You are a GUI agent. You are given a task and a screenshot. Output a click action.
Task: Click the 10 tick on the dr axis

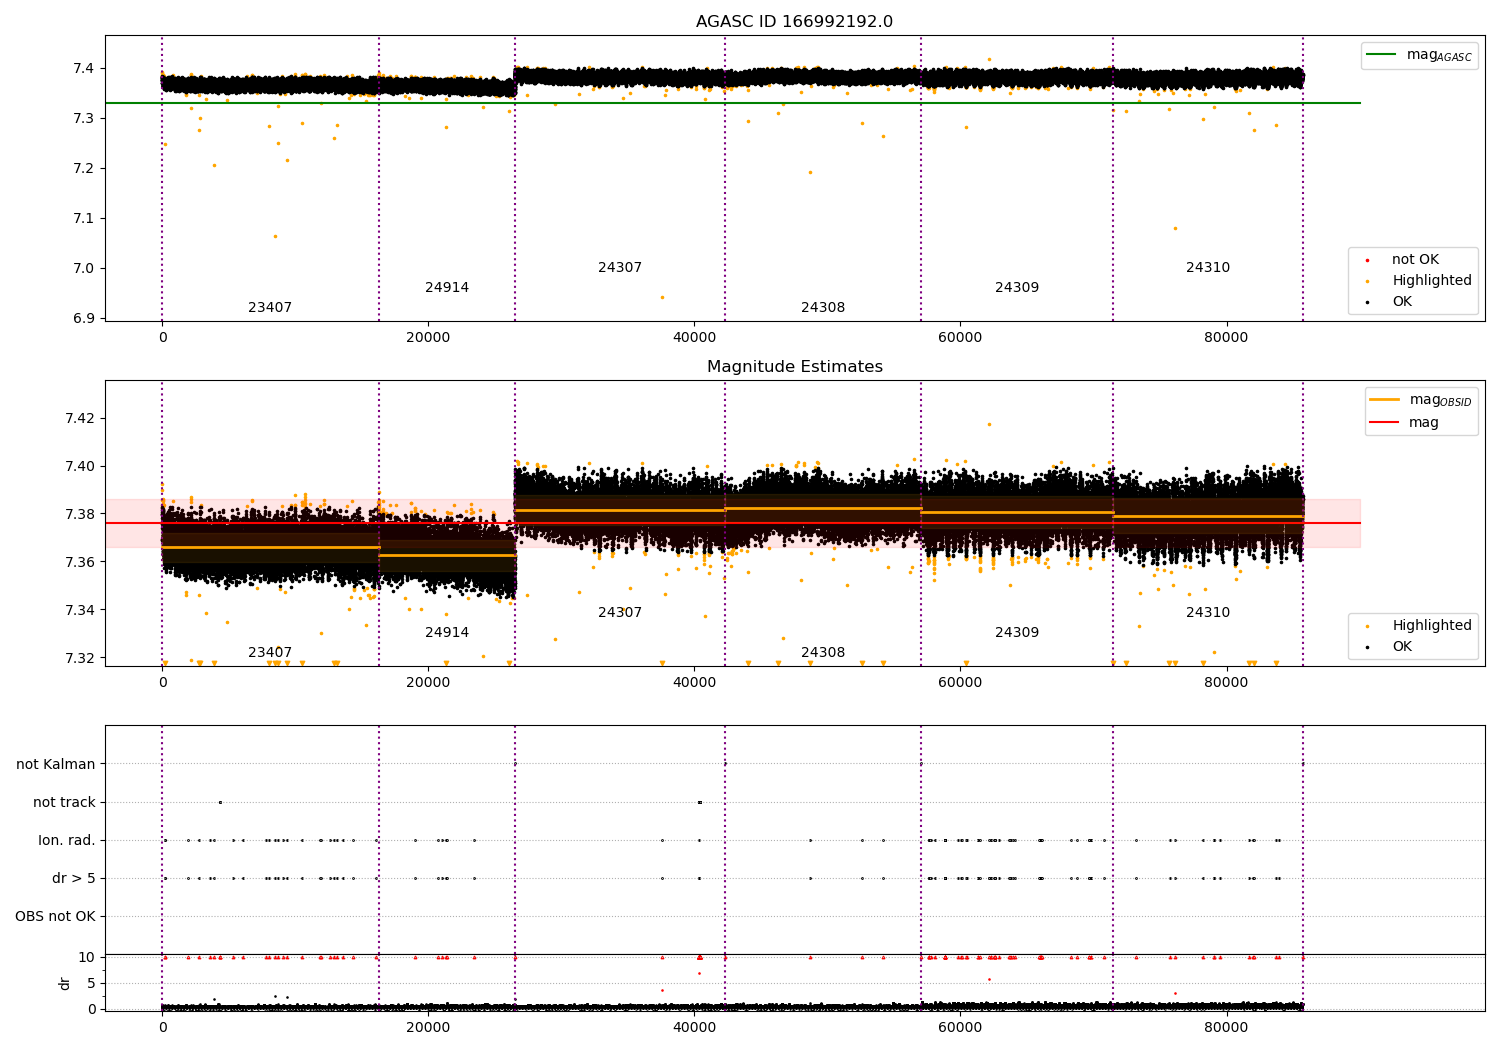click(x=87, y=958)
